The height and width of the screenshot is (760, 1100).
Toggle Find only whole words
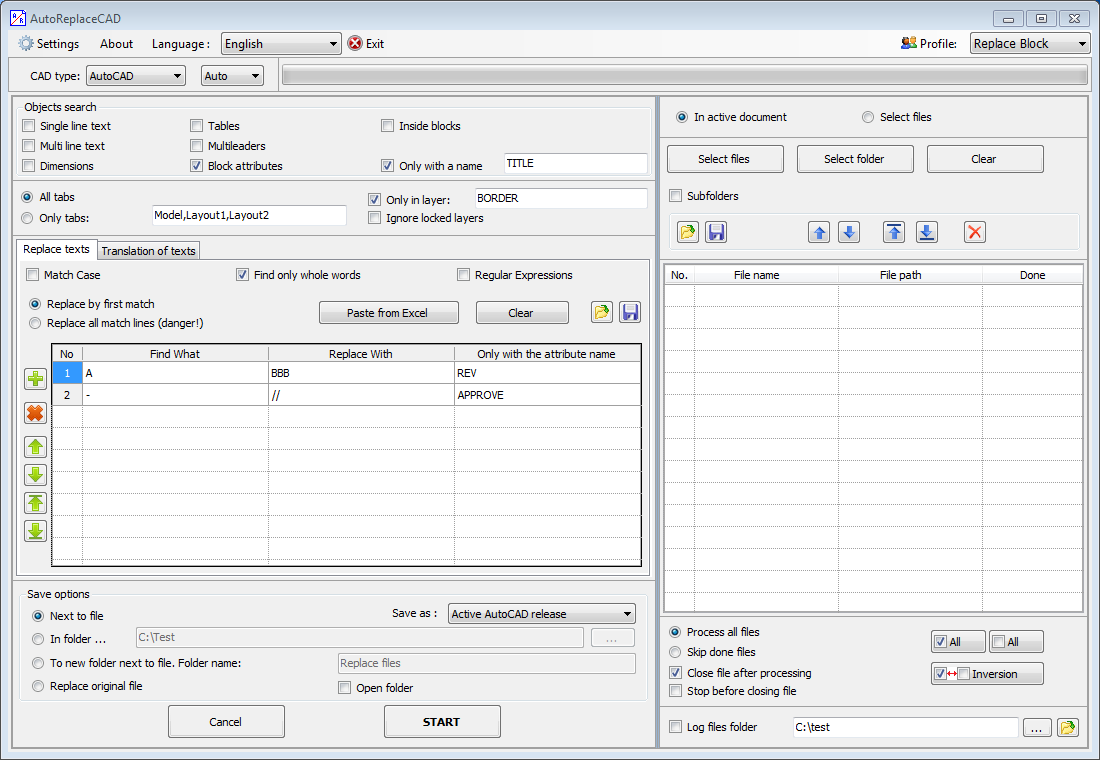[x=242, y=274]
